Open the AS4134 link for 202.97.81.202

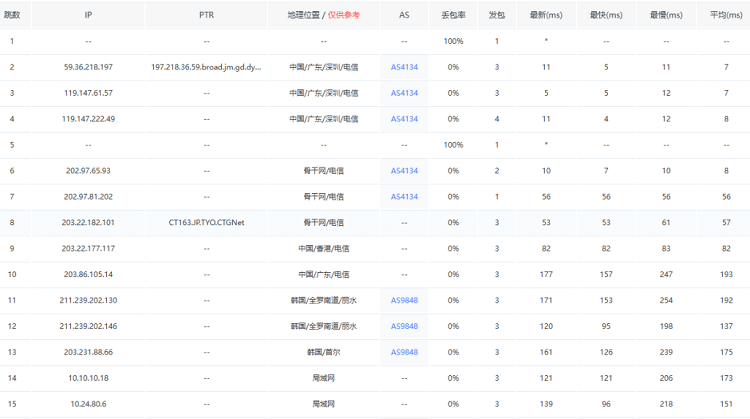coord(404,197)
